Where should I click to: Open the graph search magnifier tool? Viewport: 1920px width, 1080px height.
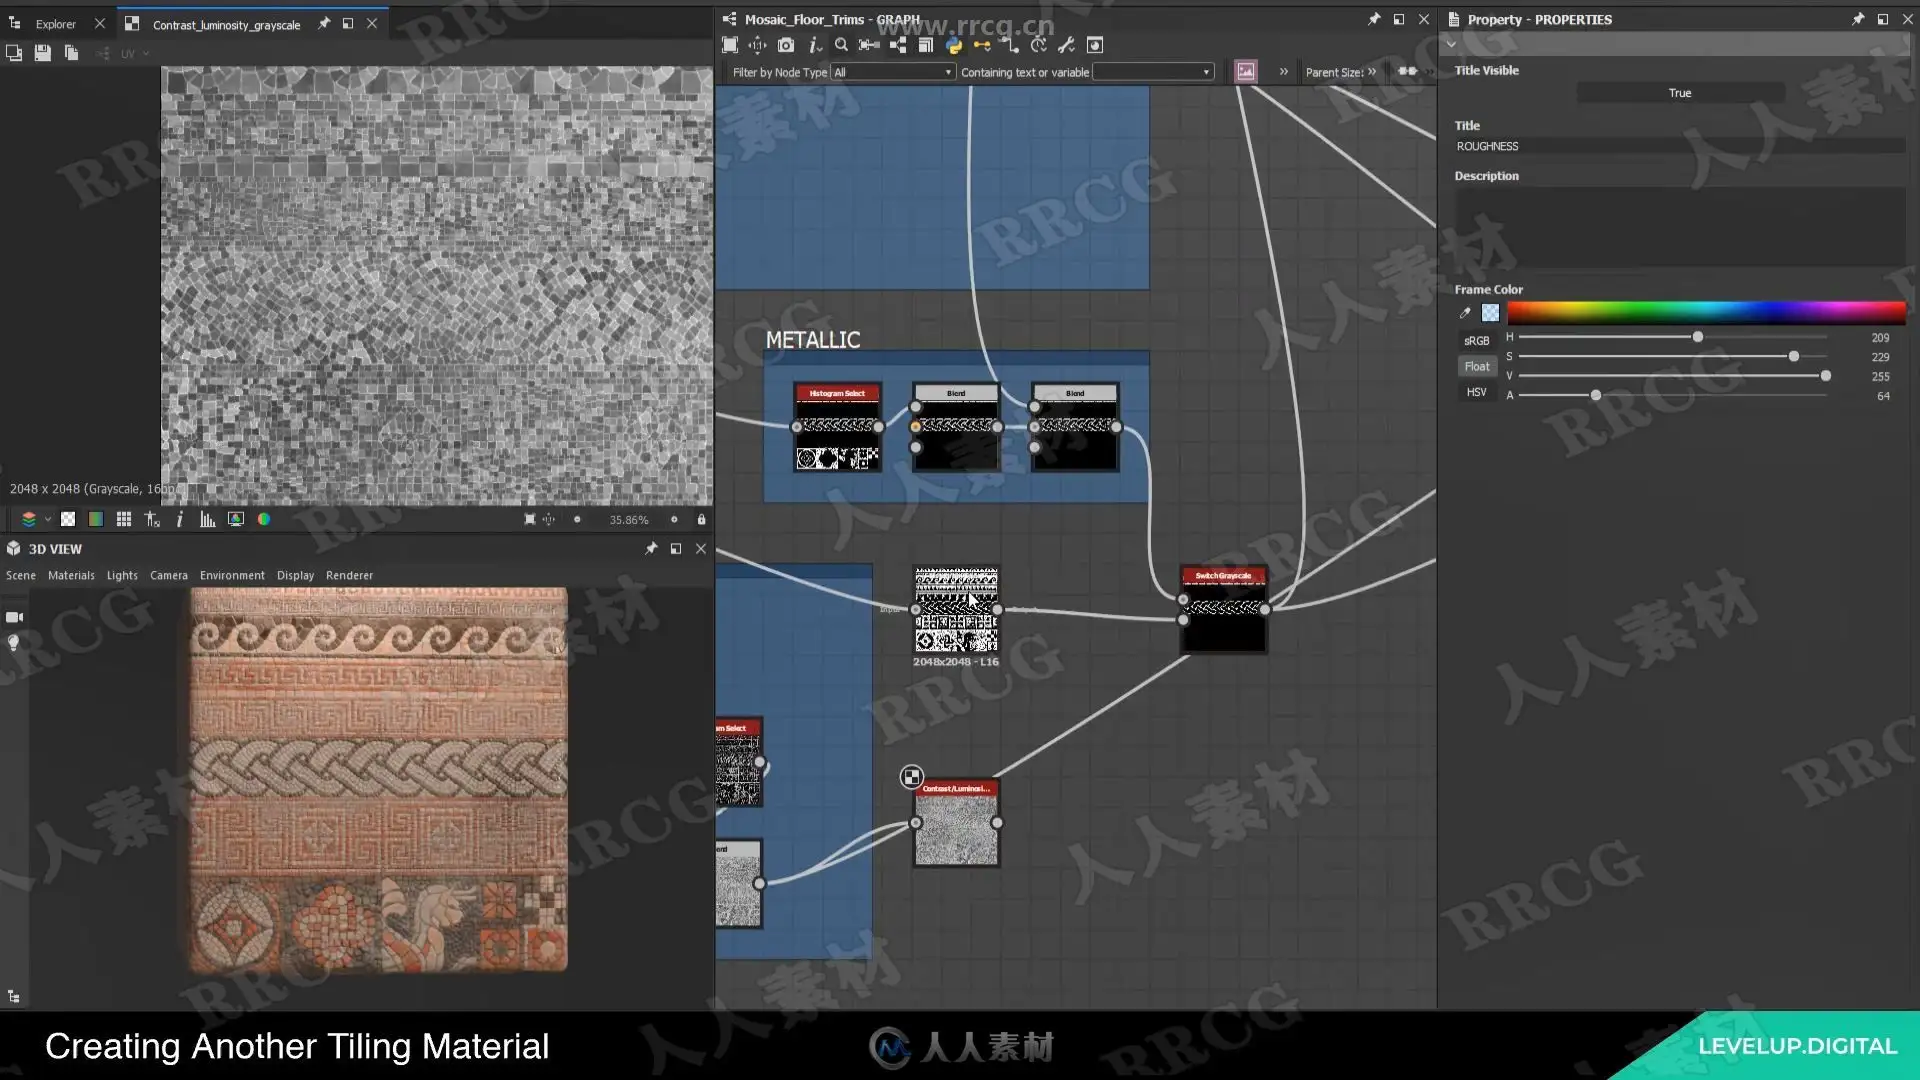point(841,45)
